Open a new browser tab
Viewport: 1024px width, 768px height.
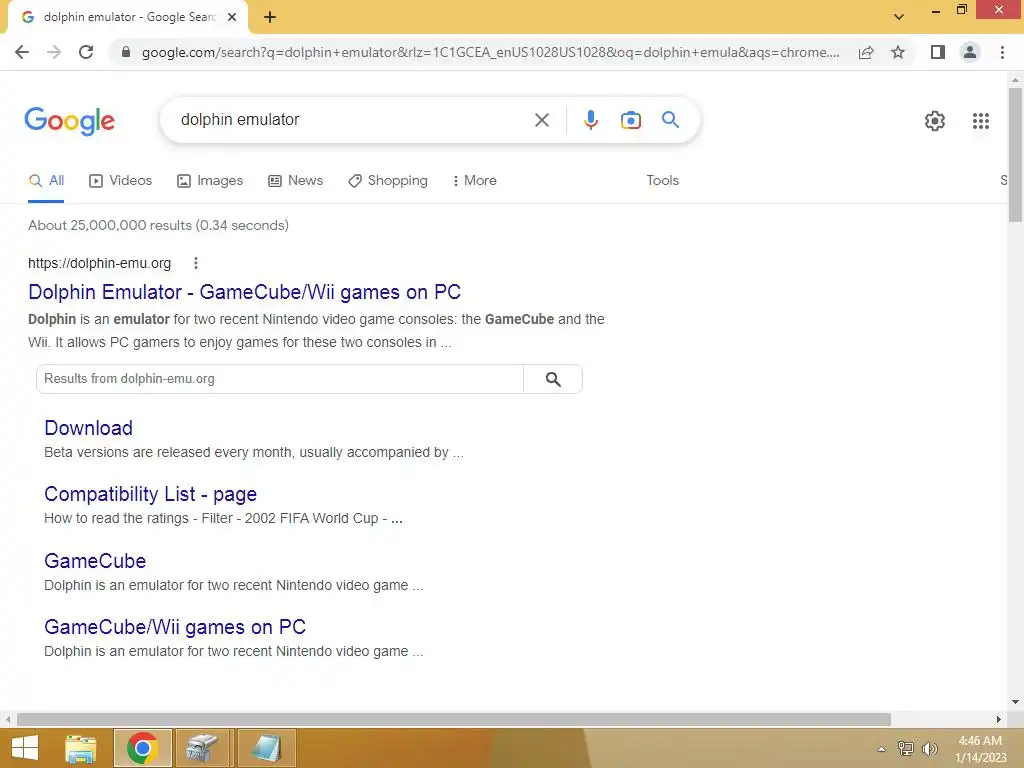(x=270, y=17)
